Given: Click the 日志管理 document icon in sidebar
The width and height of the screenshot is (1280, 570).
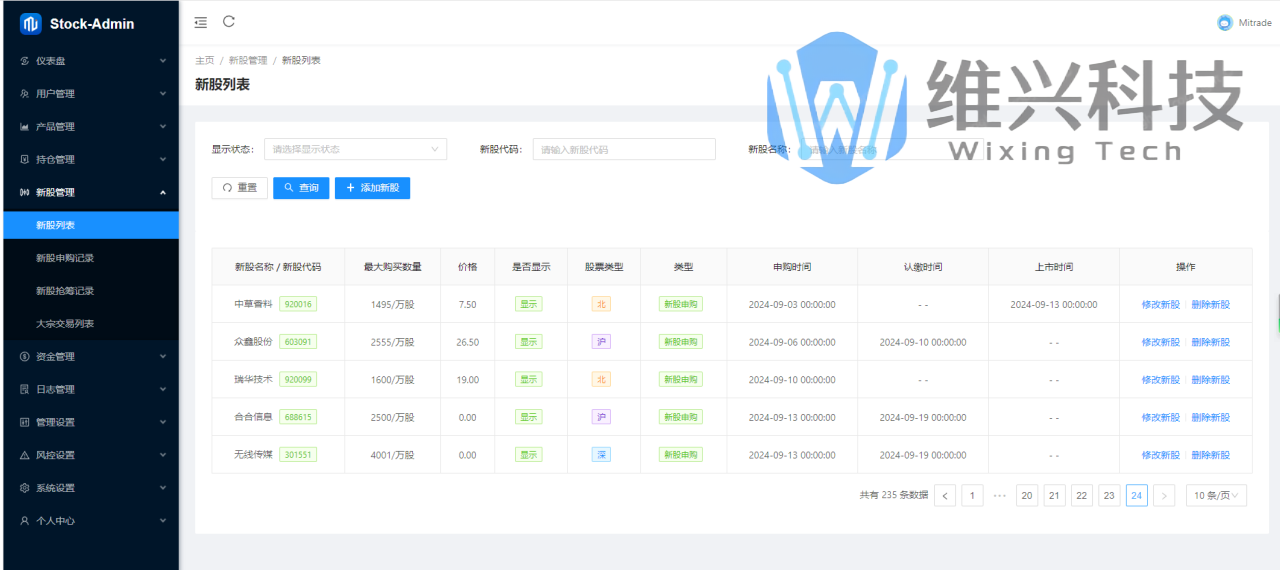Looking at the screenshot, I should click(25, 390).
